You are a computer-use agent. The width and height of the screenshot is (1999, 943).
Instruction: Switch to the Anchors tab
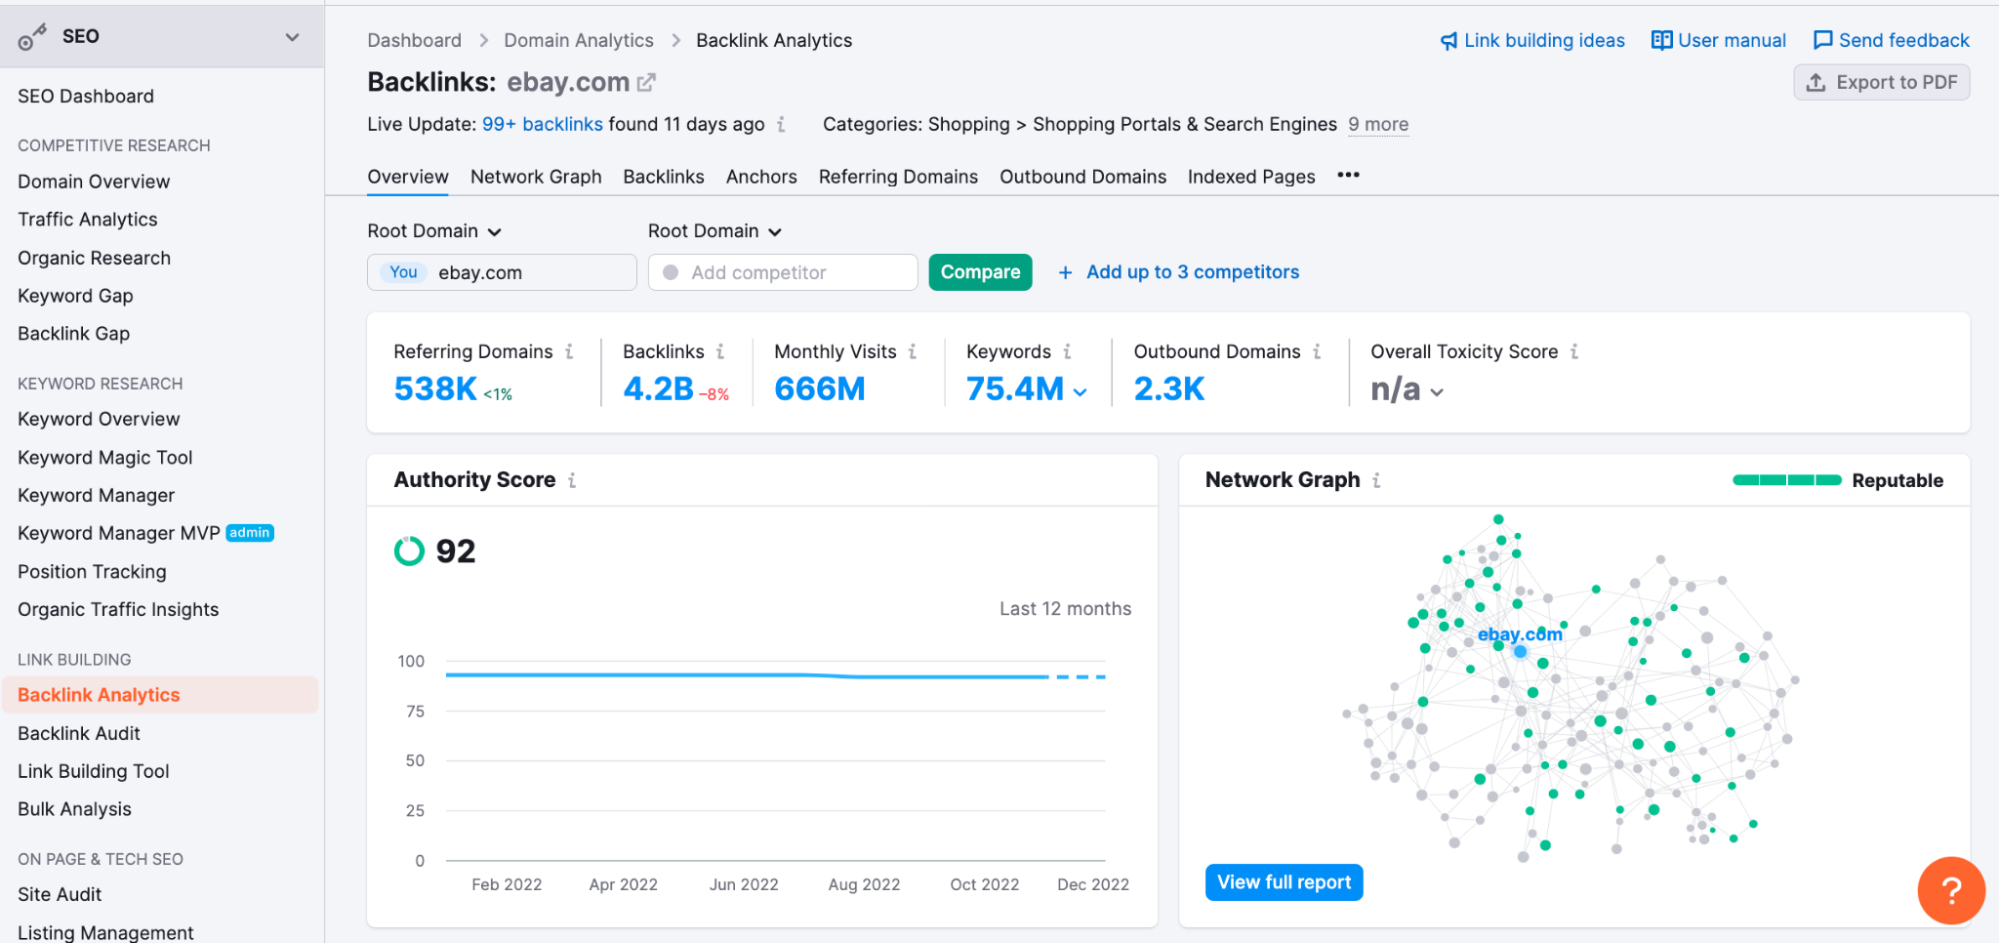click(760, 176)
